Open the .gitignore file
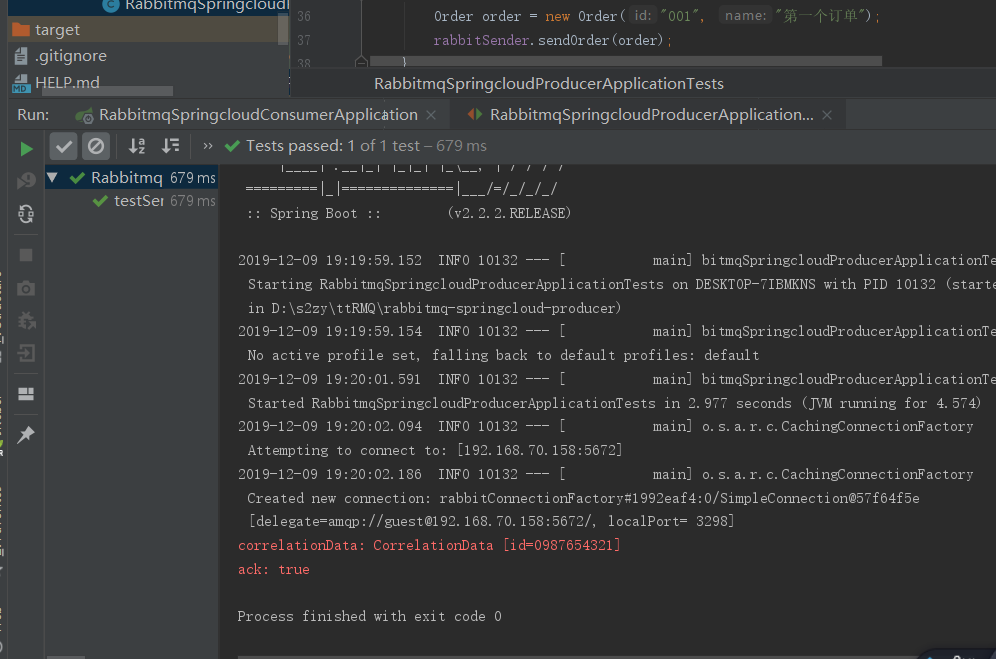996x659 pixels. (71, 56)
